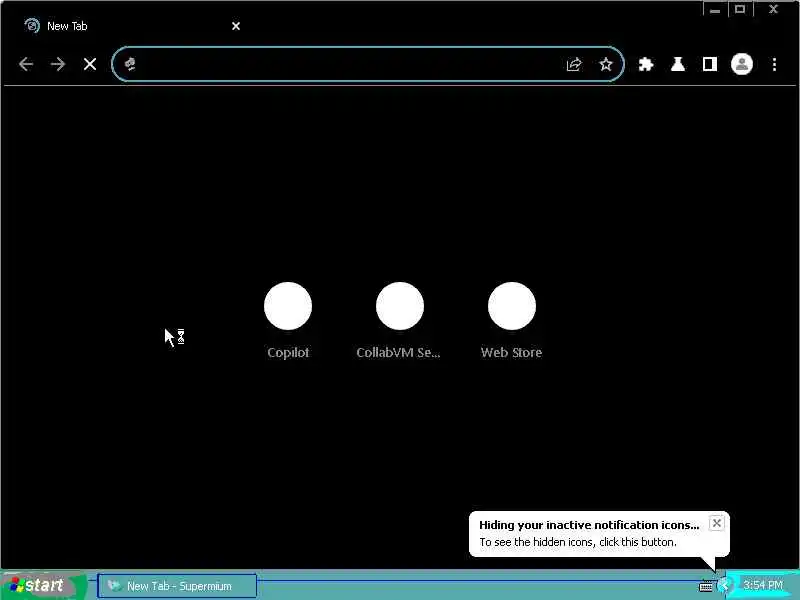The width and height of the screenshot is (800, 600).
Task: Dismiss the notification icons balloon
Action: coord(716,523)
